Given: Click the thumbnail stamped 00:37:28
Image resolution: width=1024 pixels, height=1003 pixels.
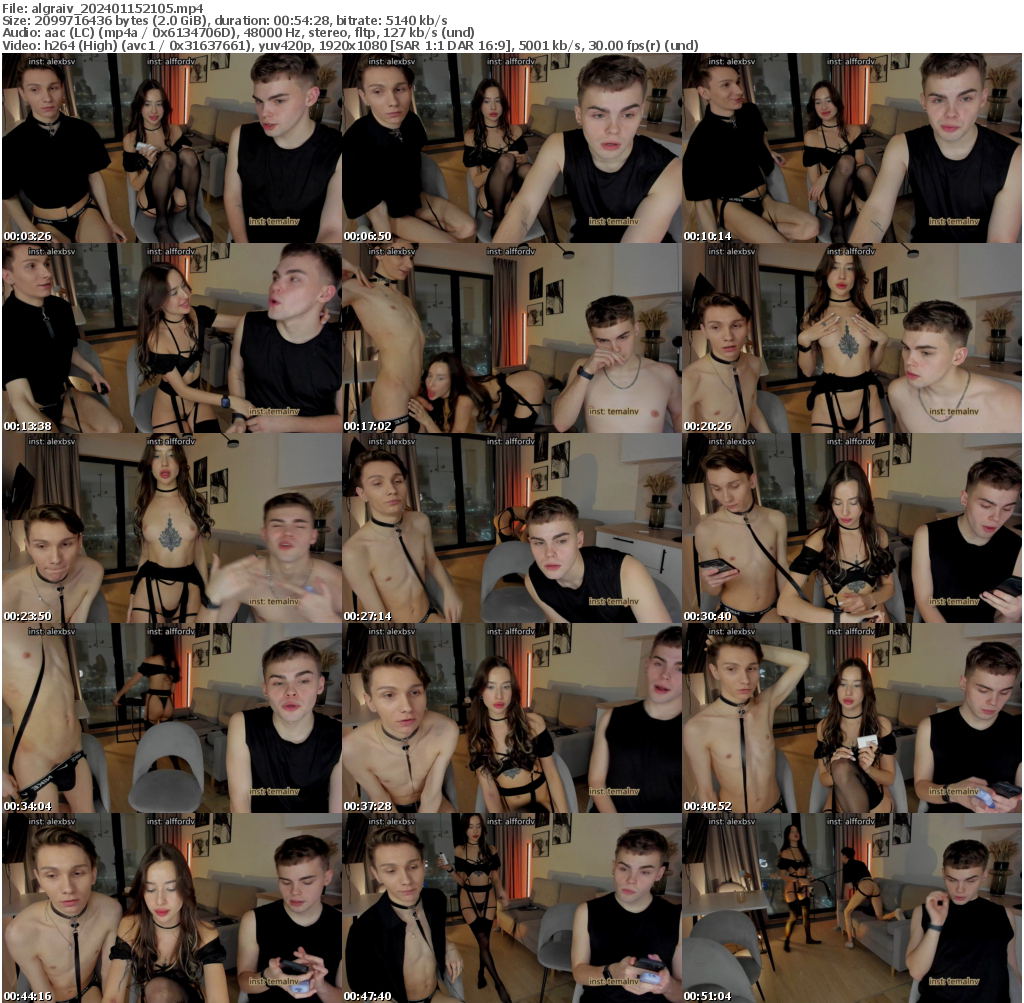Looking at the screenshot, I should [511, 718].
